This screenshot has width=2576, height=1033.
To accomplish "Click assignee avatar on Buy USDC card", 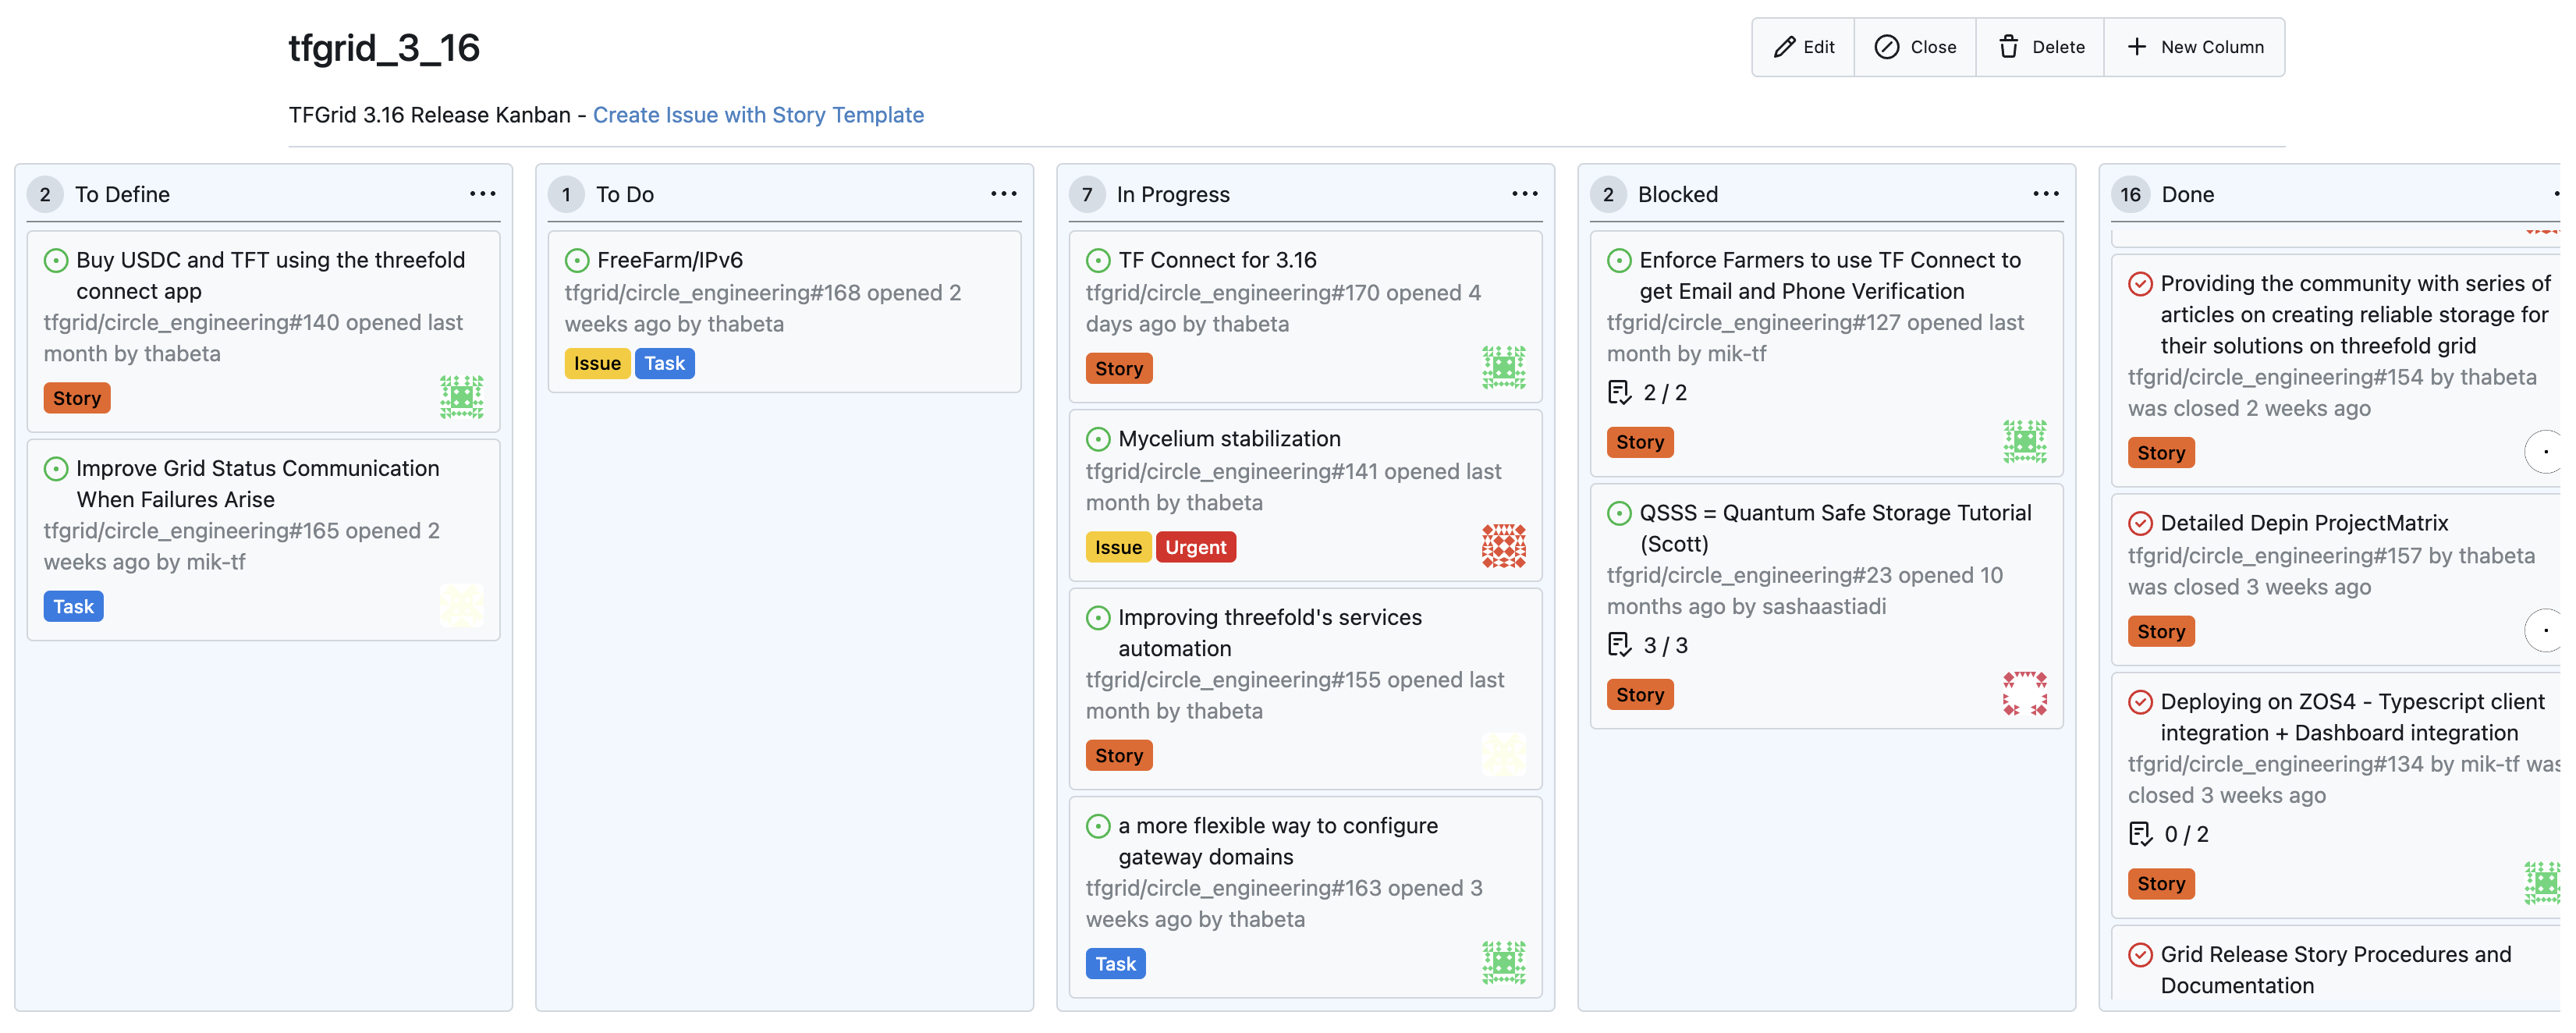I will [x=462, y=397].
